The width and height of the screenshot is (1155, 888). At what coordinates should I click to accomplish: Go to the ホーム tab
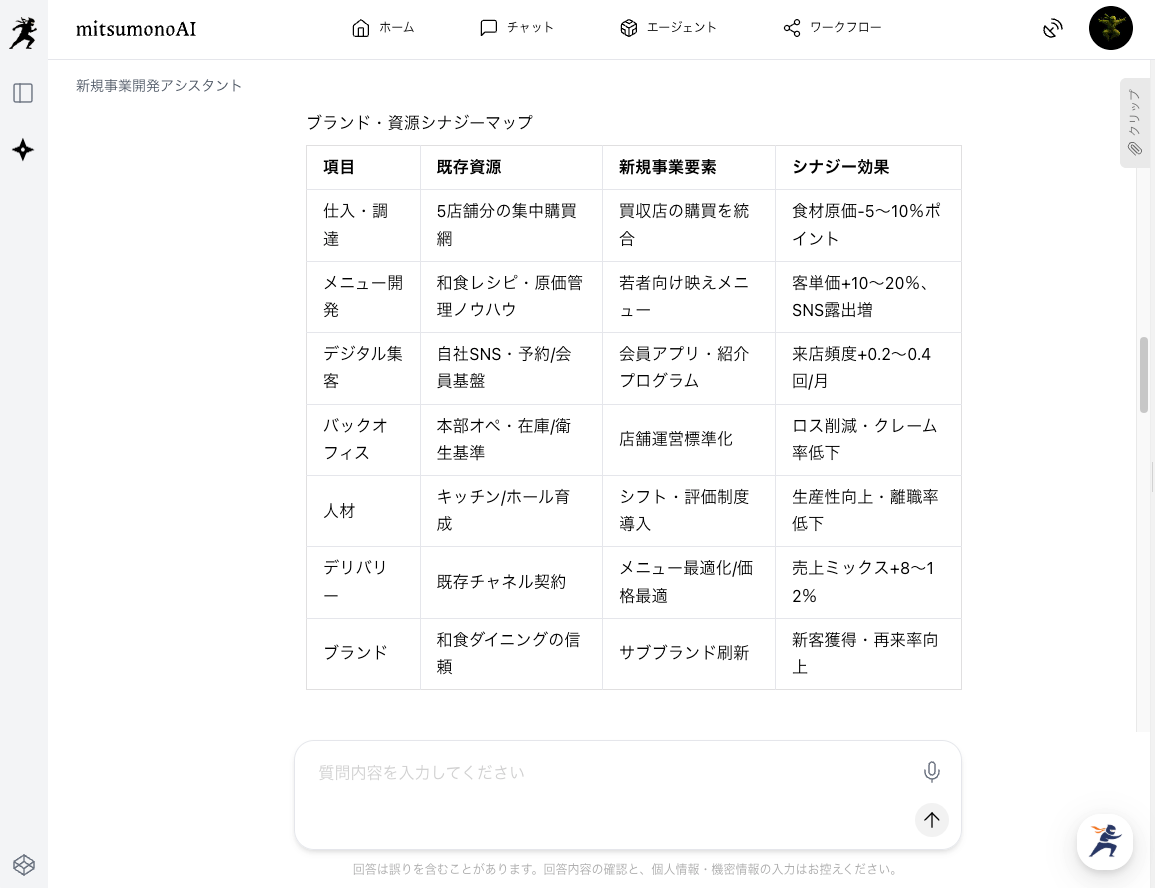[383, 28]
